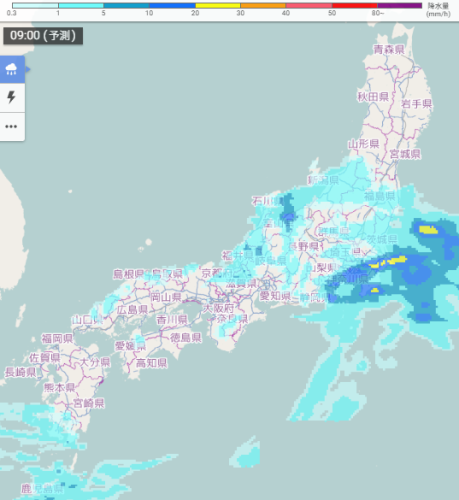The image size is (459, 500).
Task: Click the purple 80~ legend color segment
Action: click(x=399, y=6)
